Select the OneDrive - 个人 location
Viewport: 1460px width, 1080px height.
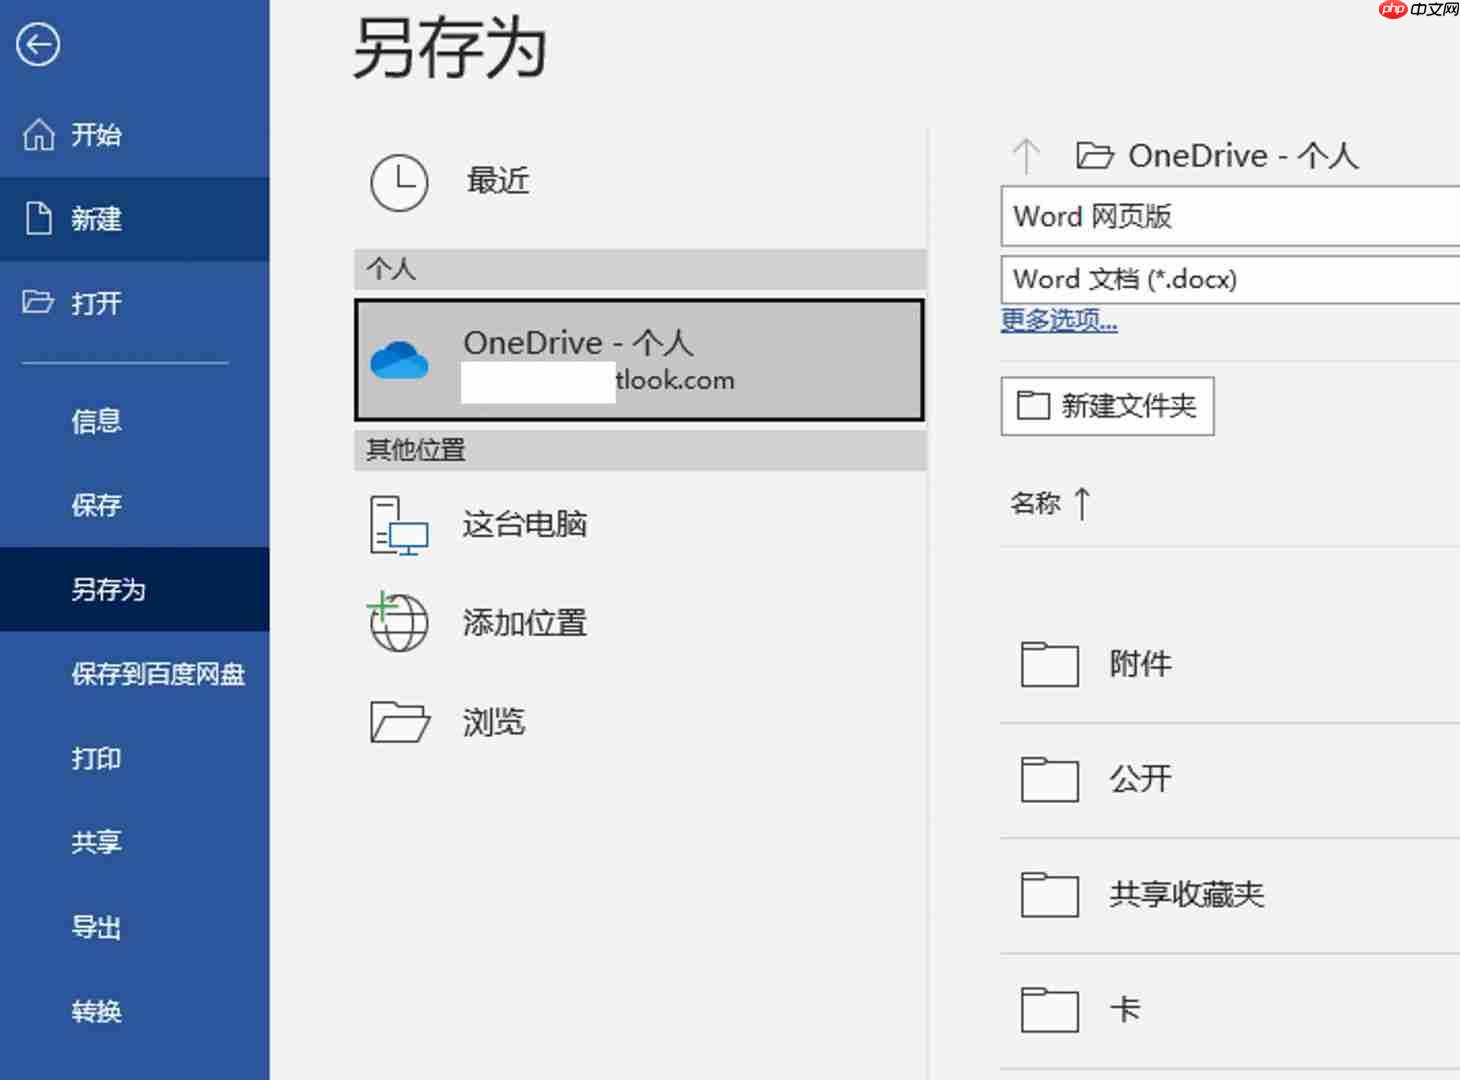(640, 360)
